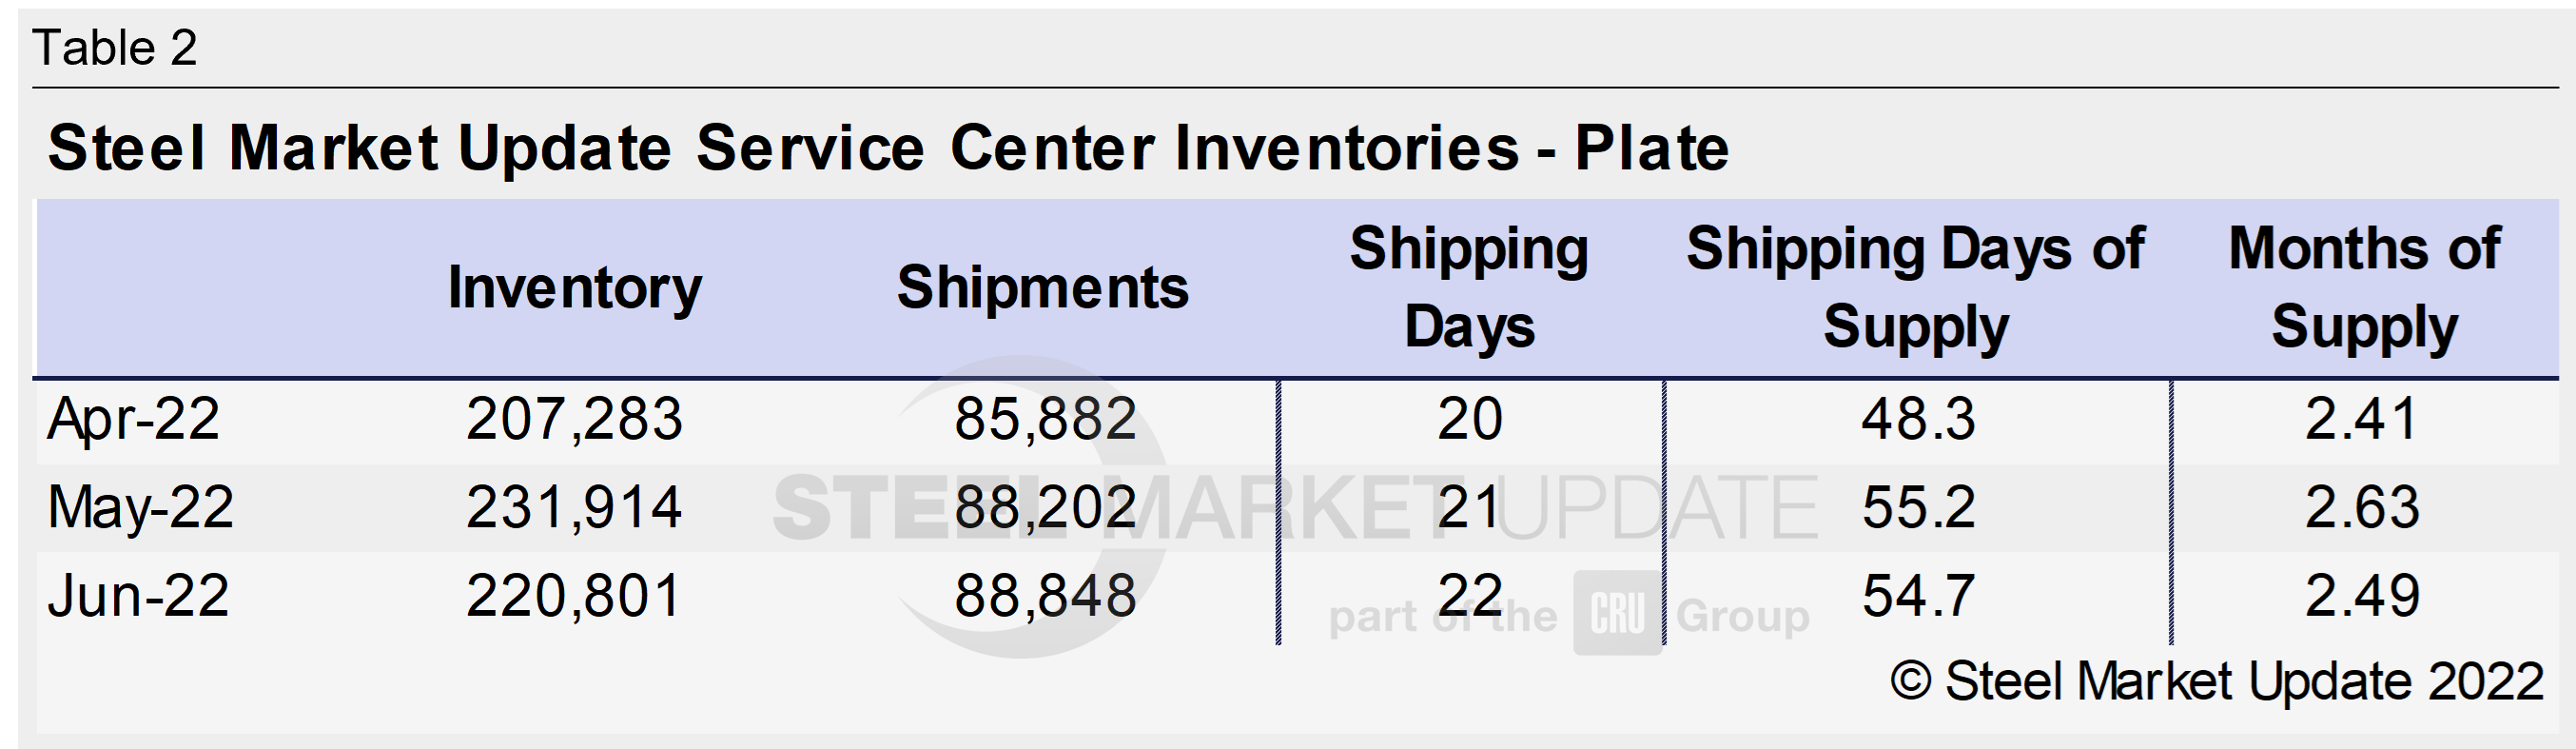Click the Inventory column header
The height and width of the screenshot is (749, 2576).
coord(574,289)
